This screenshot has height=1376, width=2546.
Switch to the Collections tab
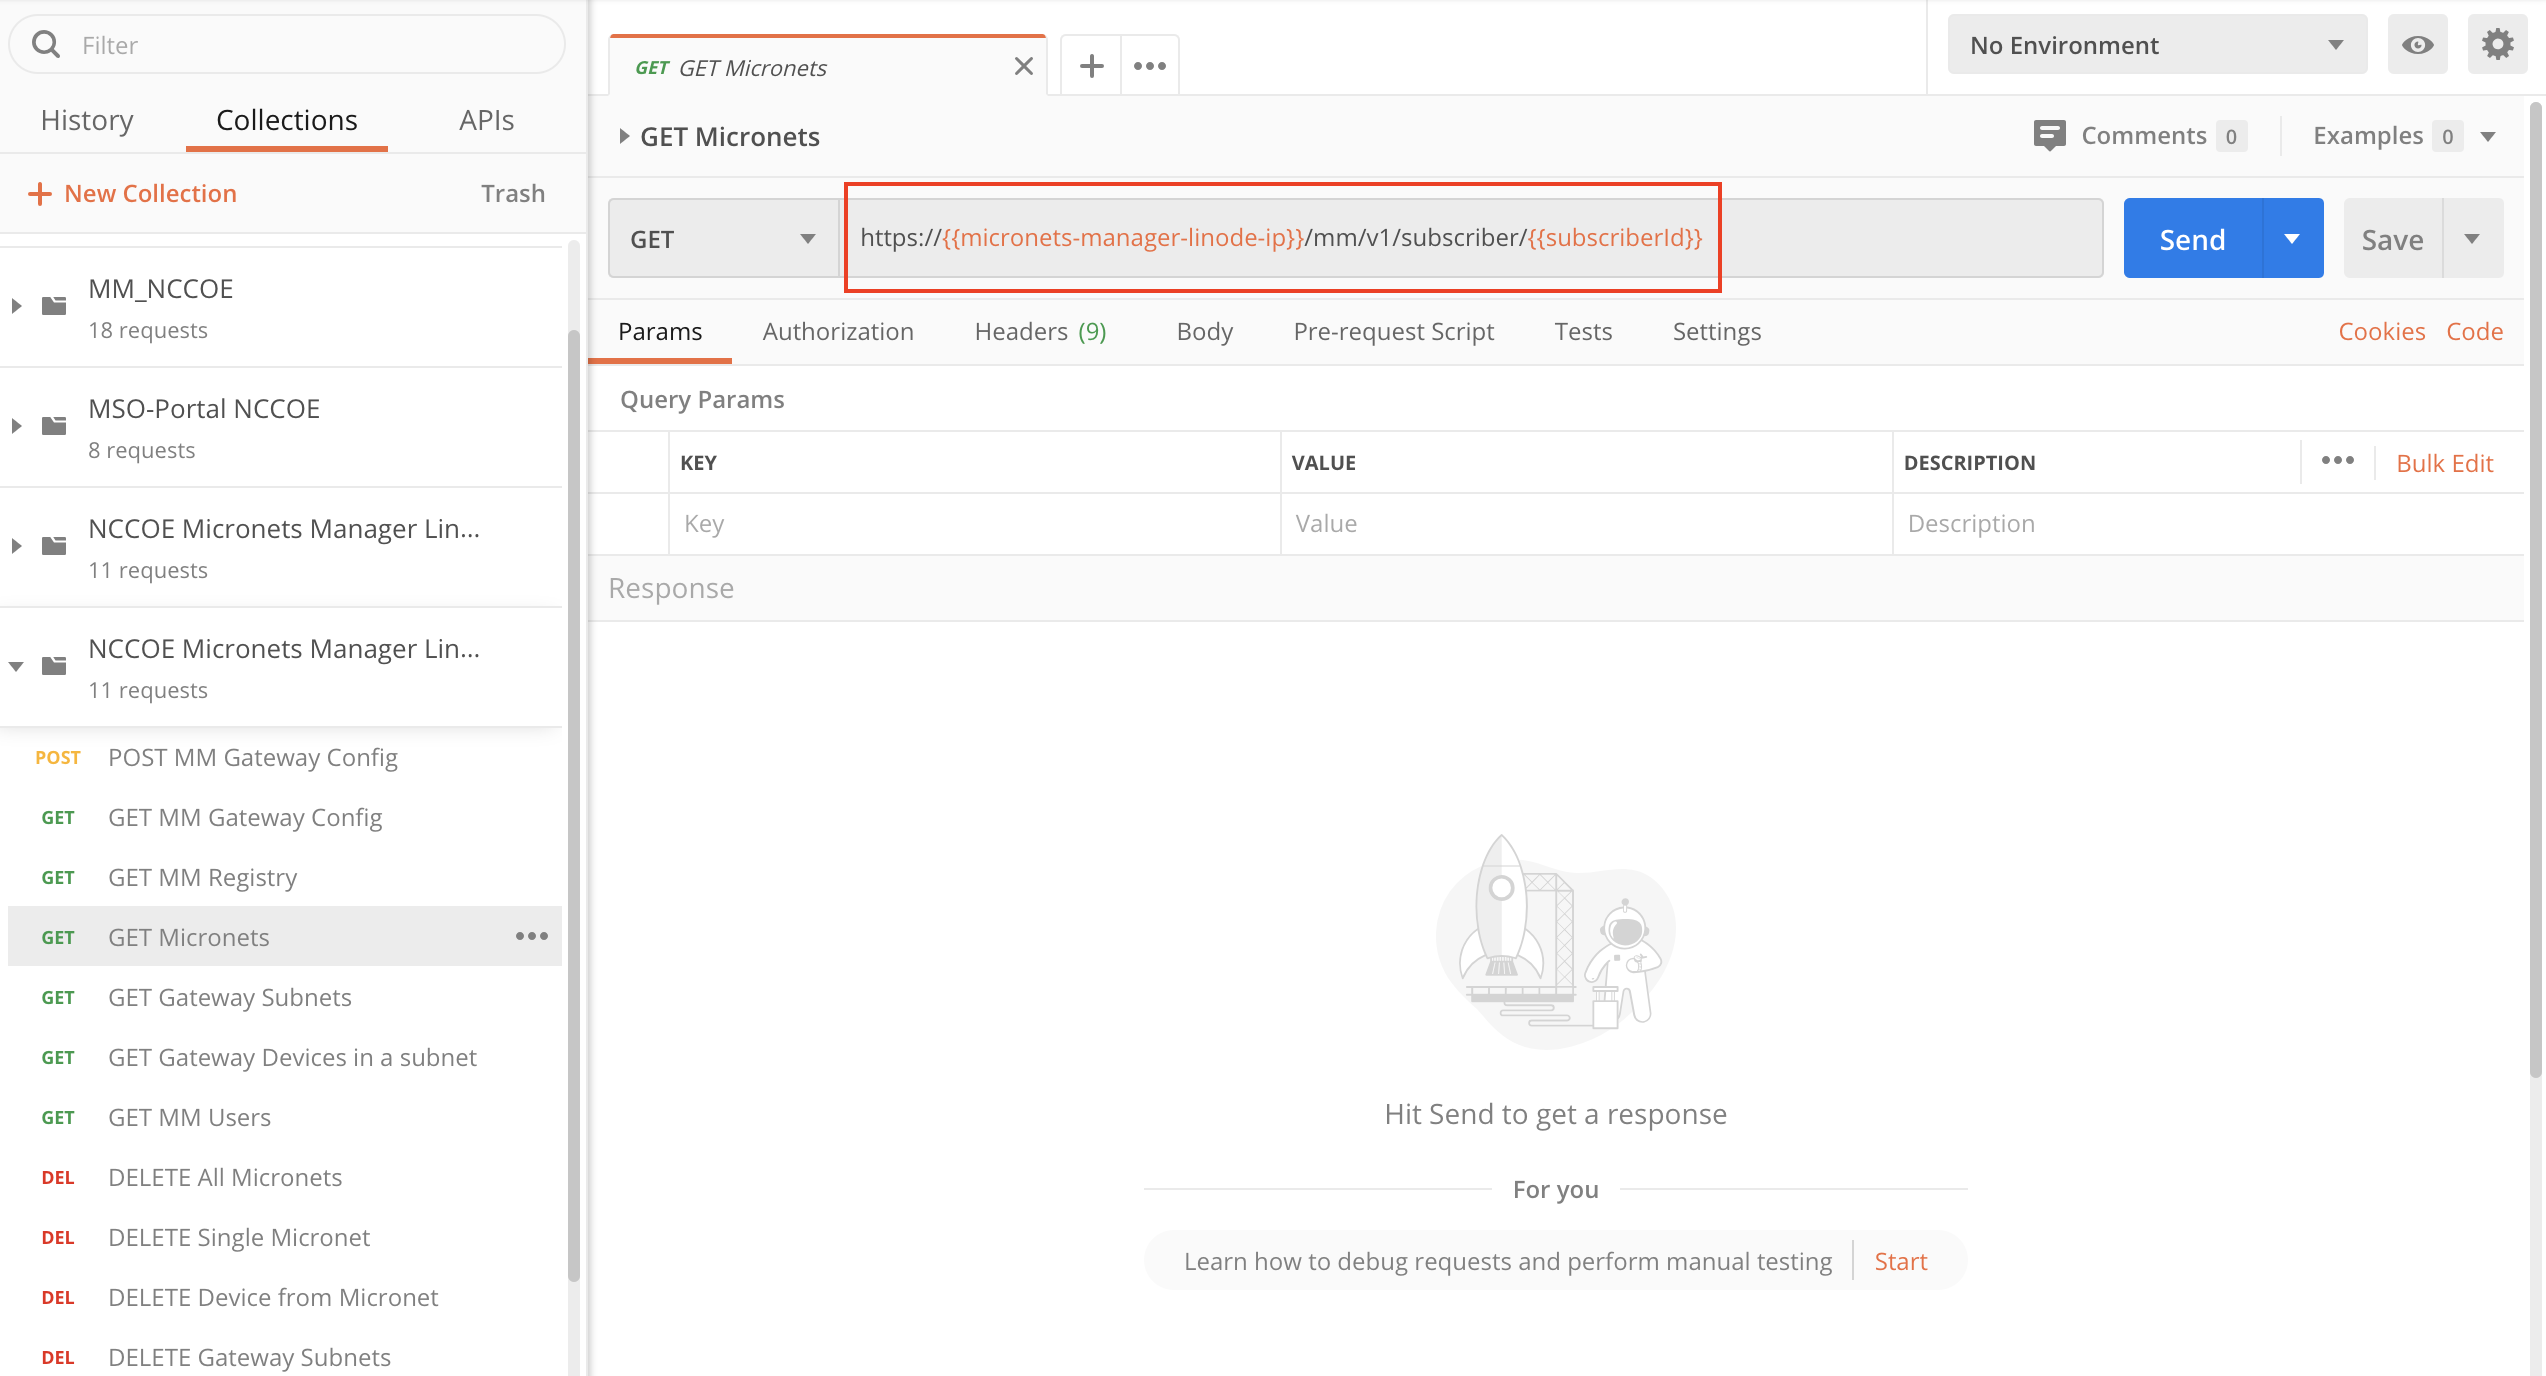287,120
